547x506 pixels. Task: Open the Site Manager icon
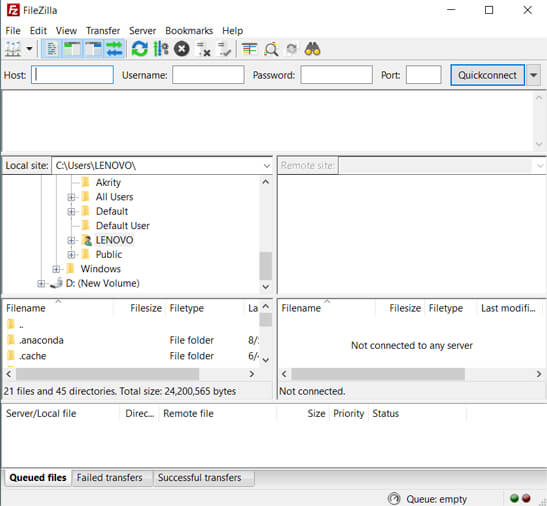(x=13, y=49)
